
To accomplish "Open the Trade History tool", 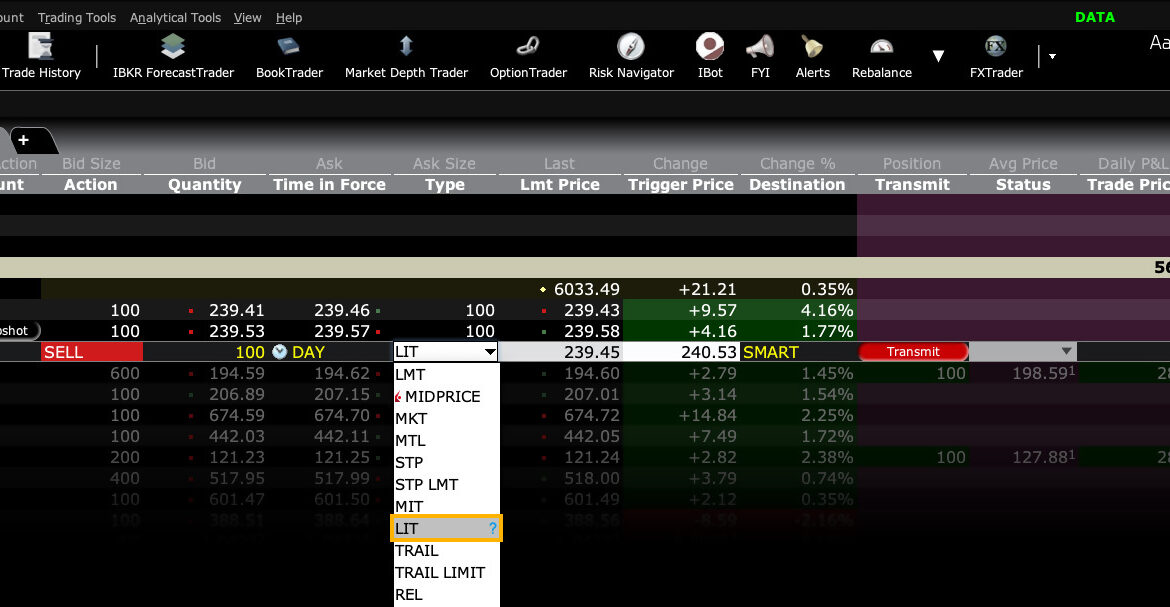I will click(x=40, y=56).
